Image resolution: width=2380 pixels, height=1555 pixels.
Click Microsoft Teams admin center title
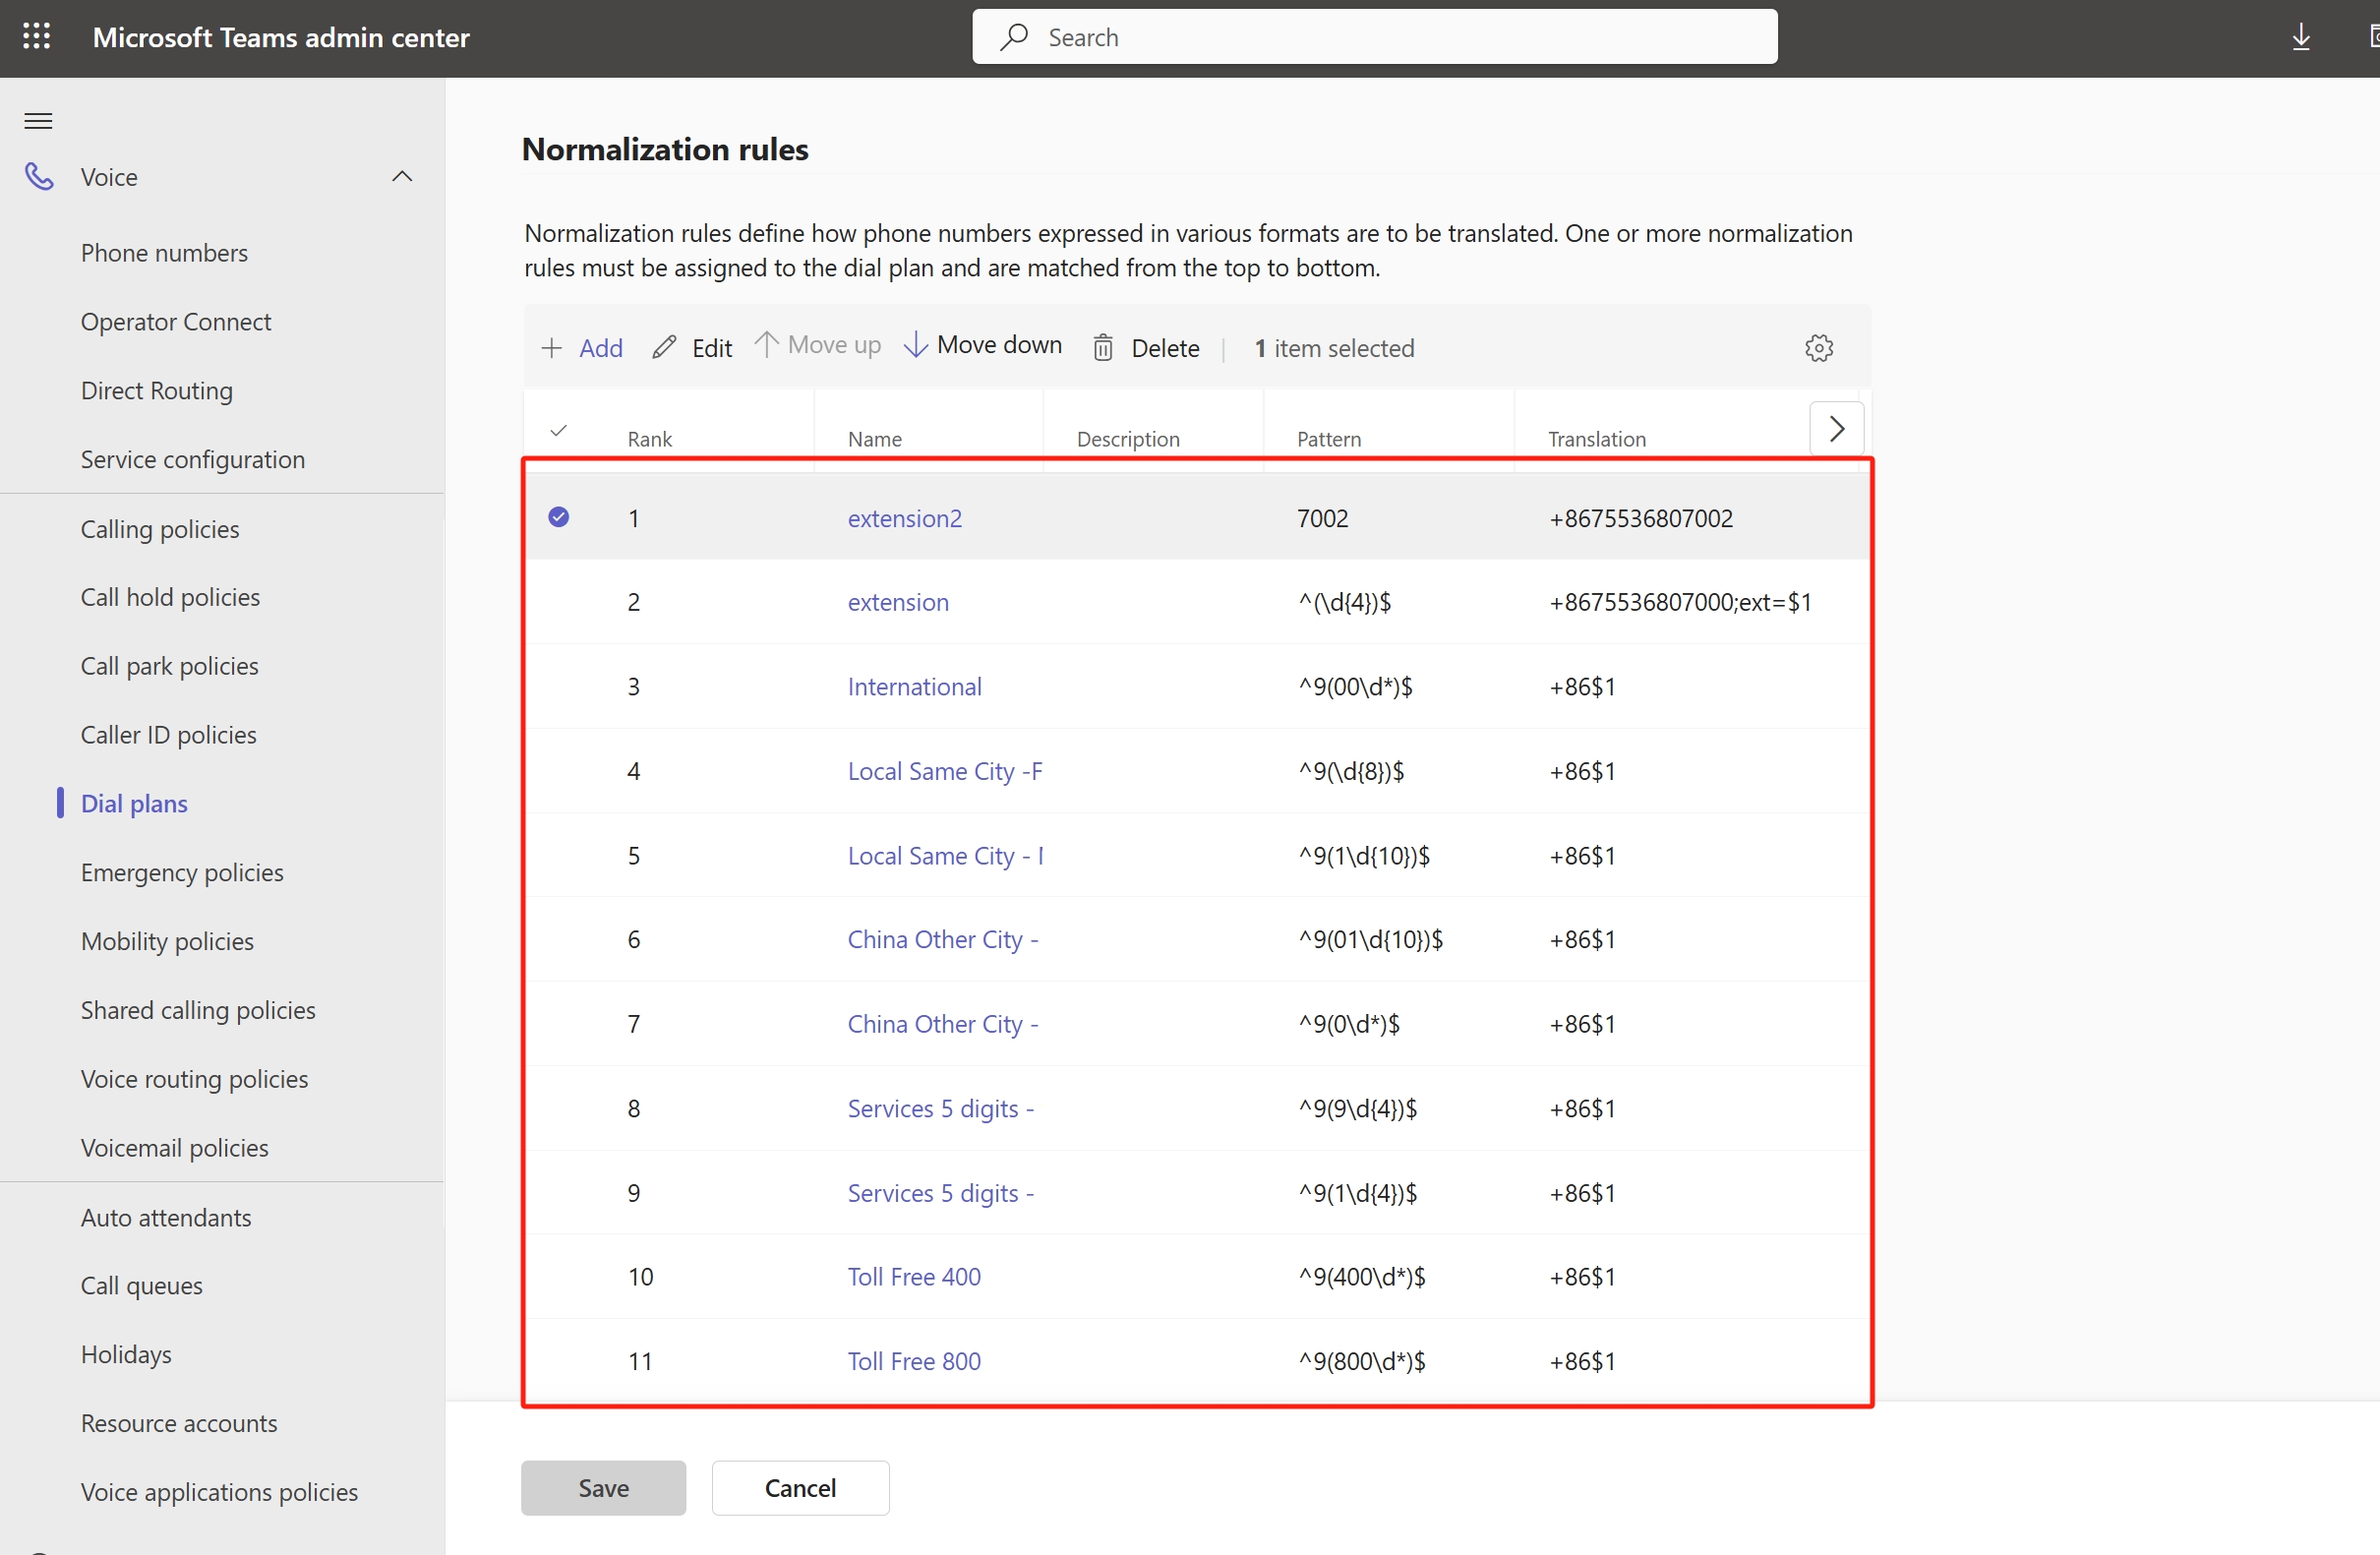point(281,37)
